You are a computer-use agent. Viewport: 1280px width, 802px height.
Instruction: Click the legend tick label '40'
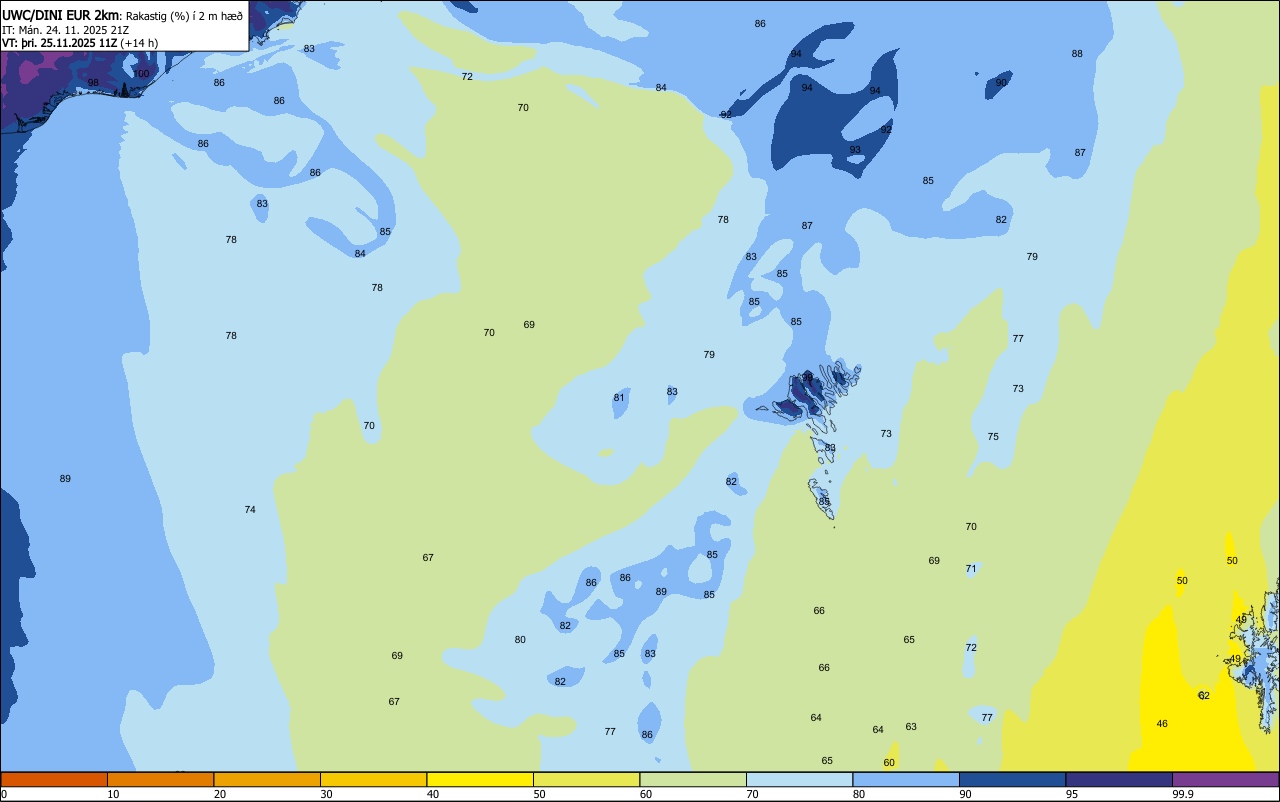point(433,794)
